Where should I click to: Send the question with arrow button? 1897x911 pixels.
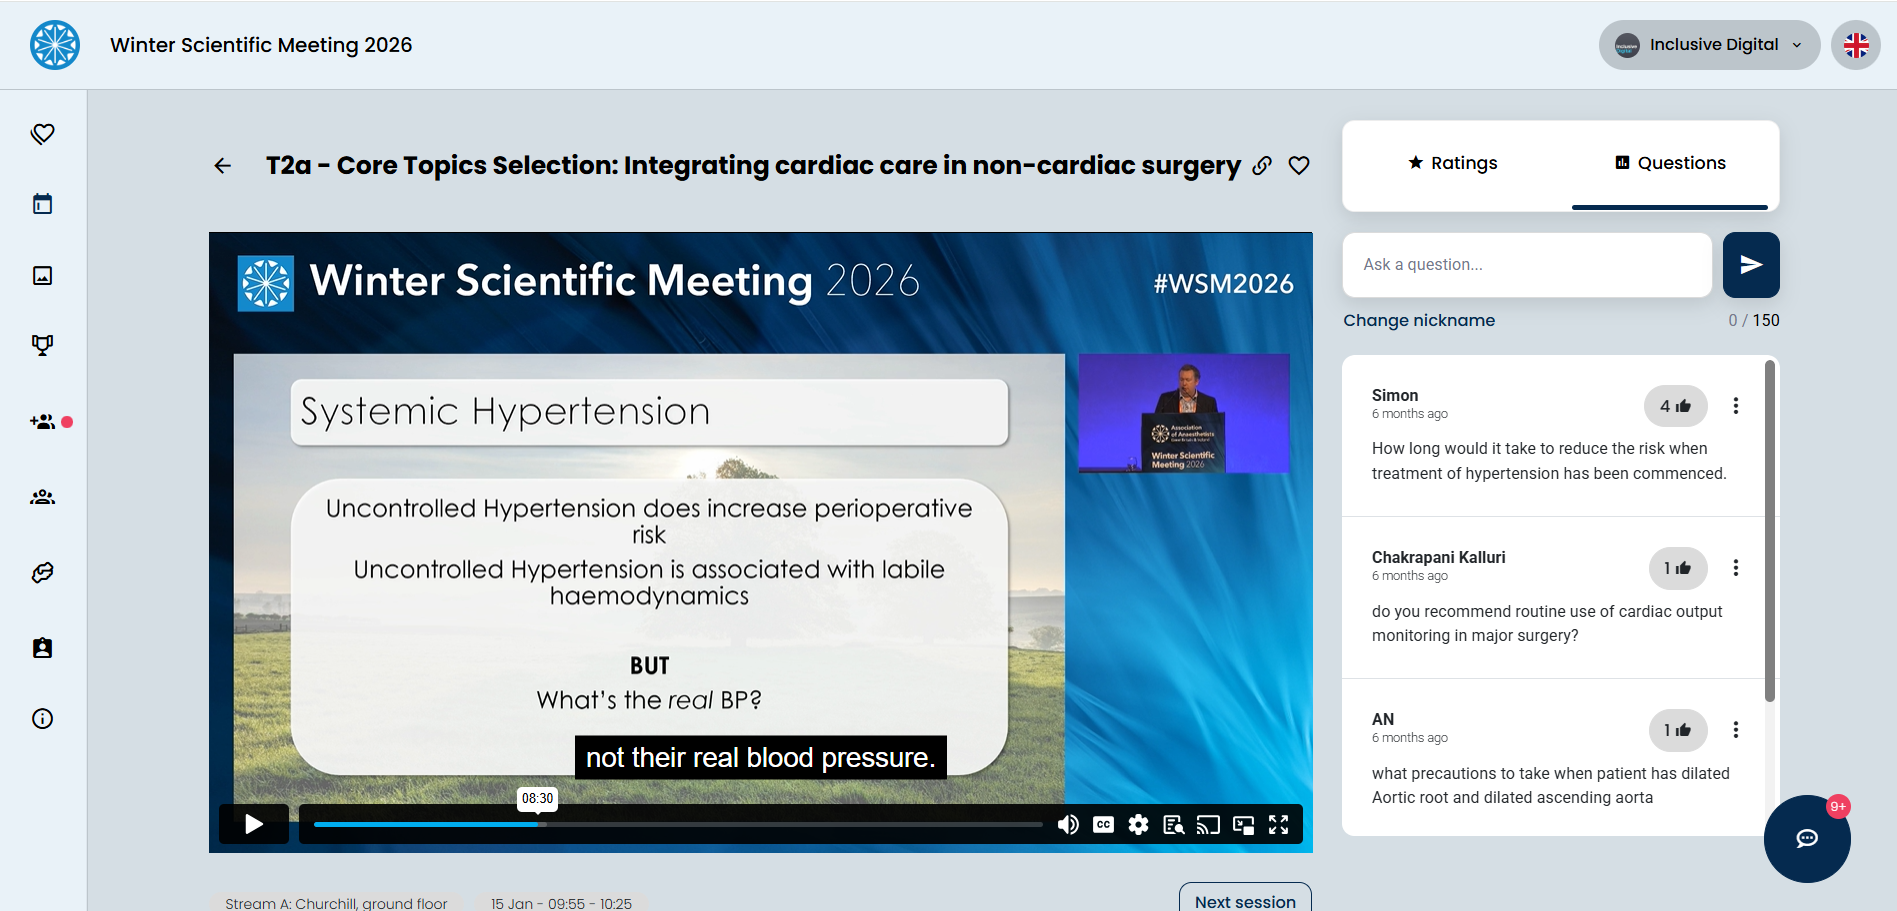(x=1751, y=265)
